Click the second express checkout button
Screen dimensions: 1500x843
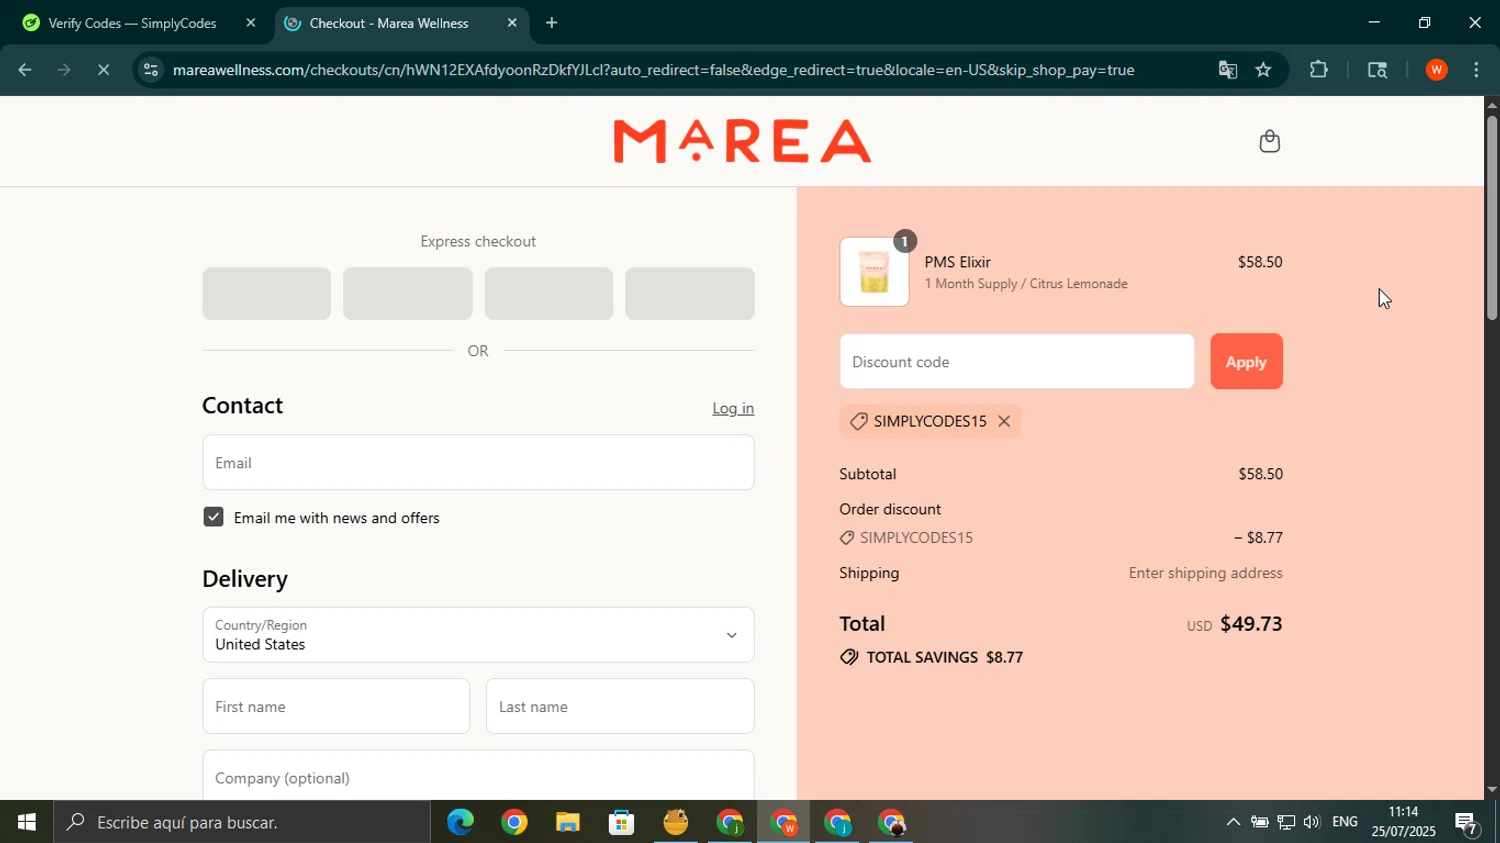407,294
